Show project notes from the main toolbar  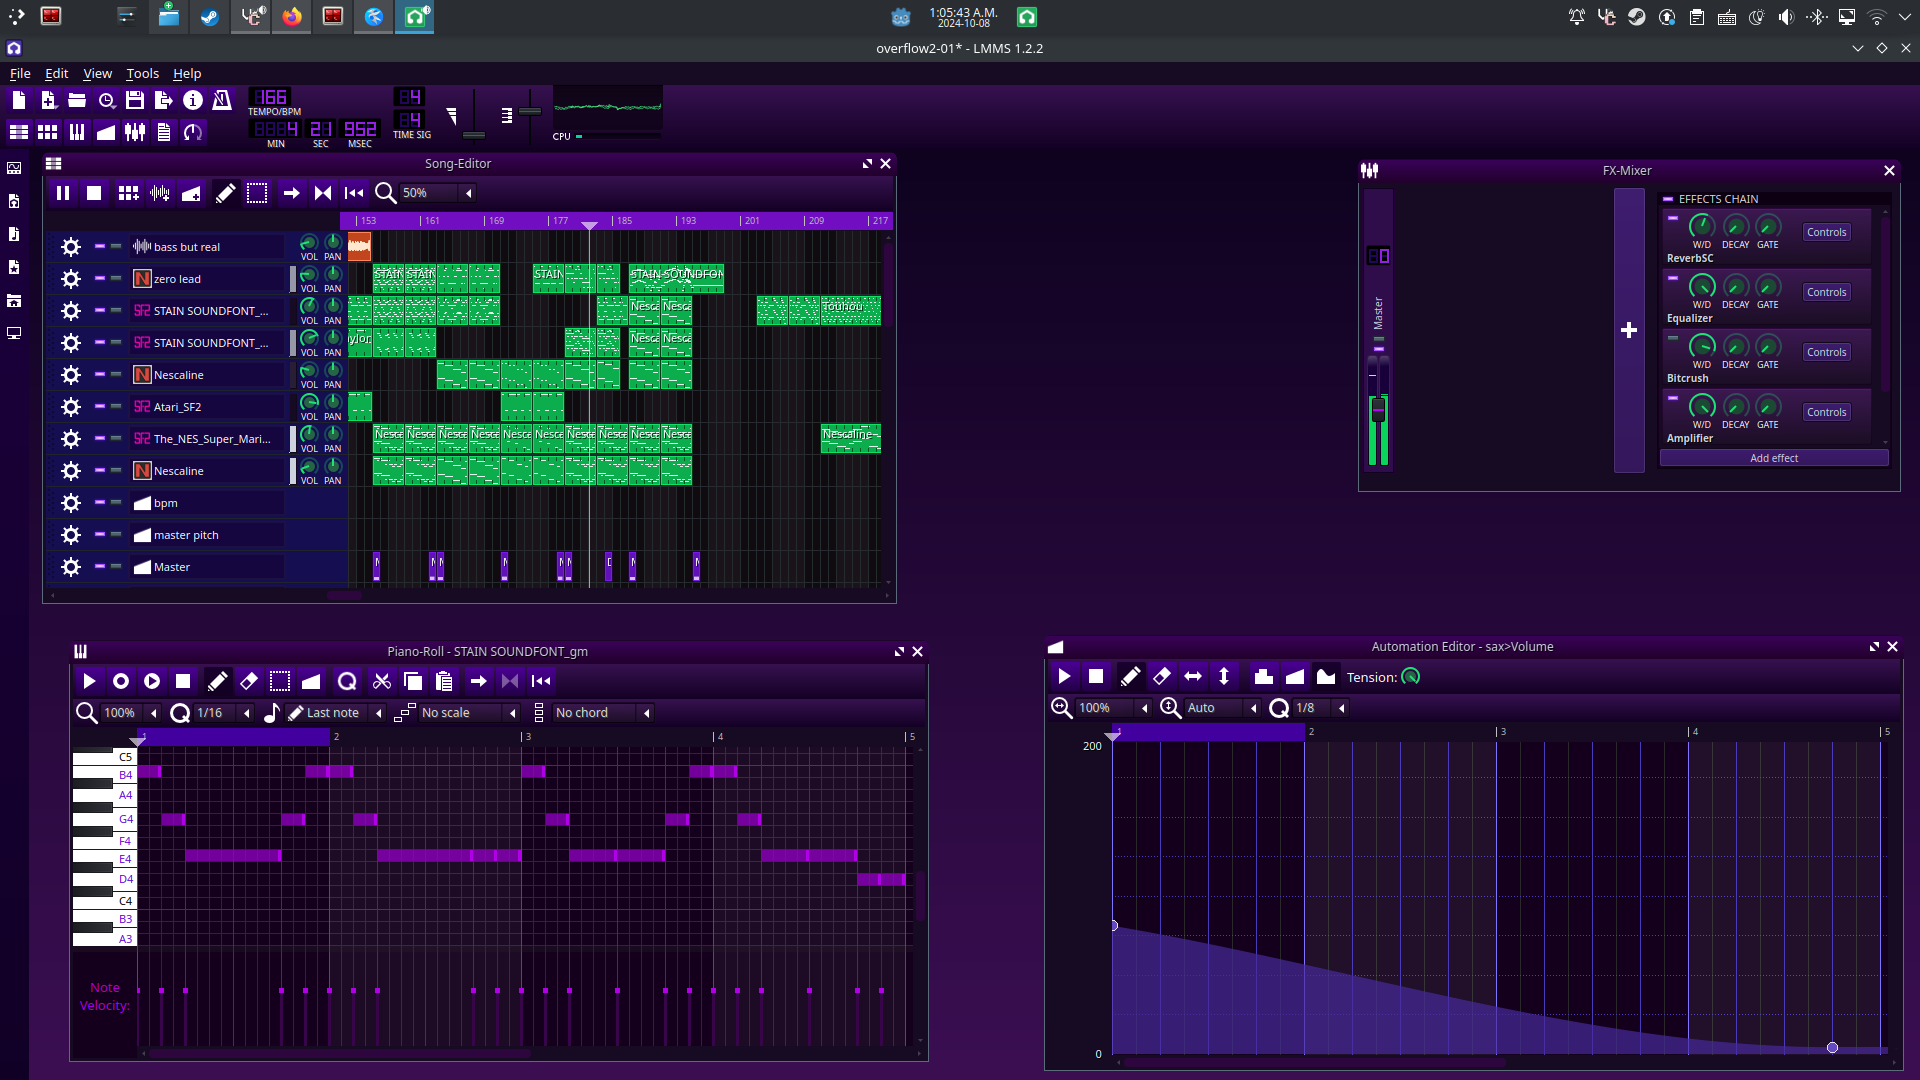164,132
